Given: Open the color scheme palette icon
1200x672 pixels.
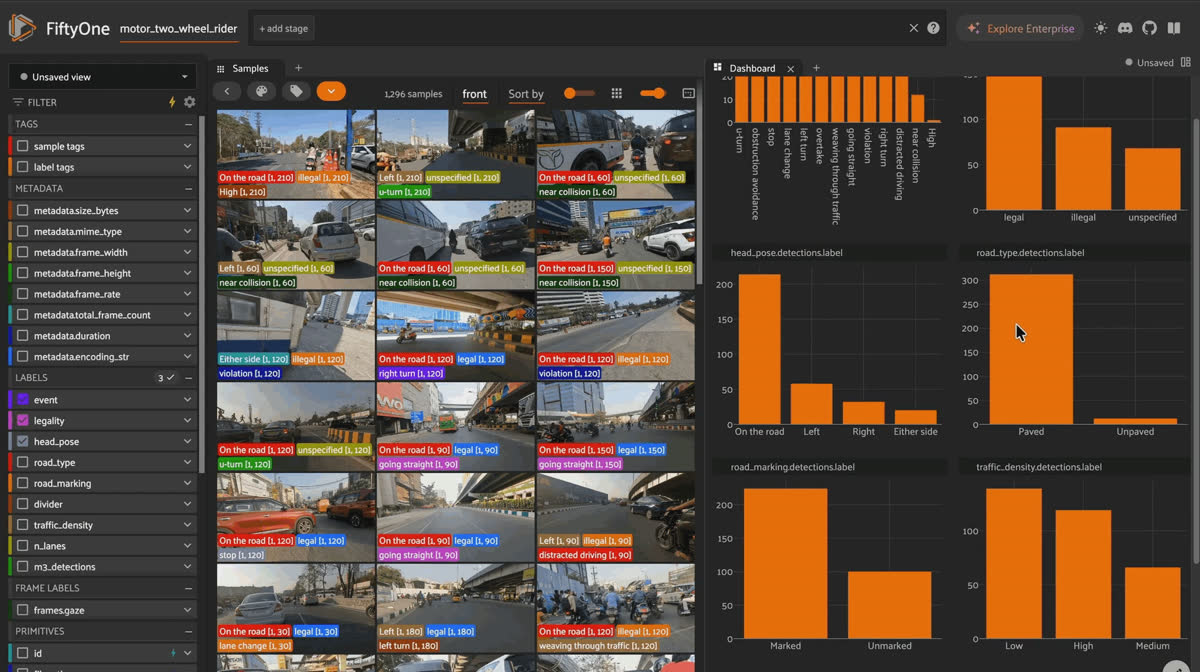Looking at the screenshot, I should pos(261,91).
